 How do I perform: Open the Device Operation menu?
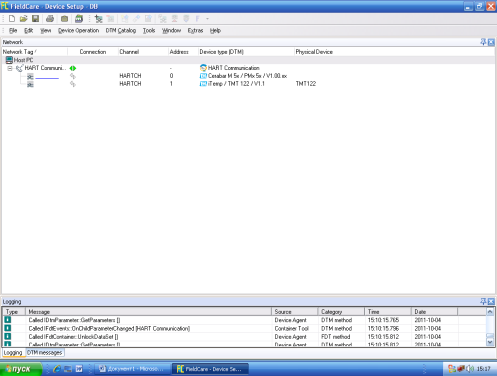click(78, 31)
